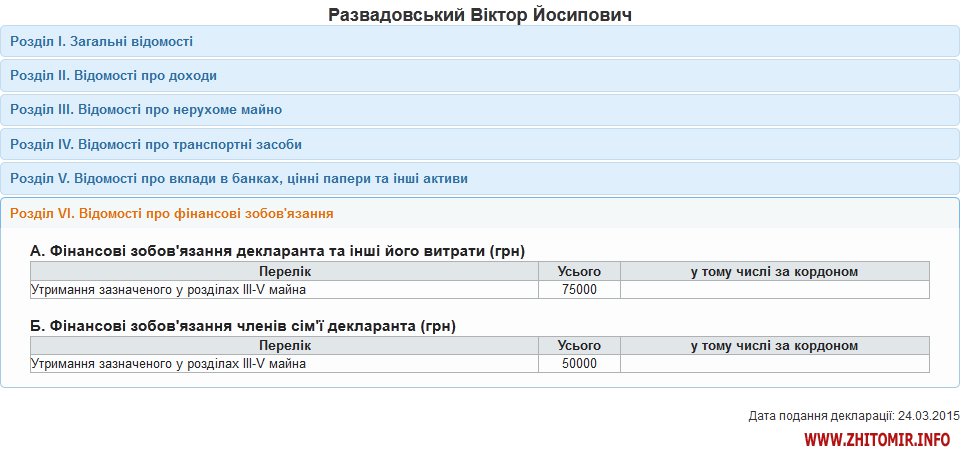Select the Усього column header in table A
The height and width of the screenshot is (455, 963).
[x=579, y=271]
